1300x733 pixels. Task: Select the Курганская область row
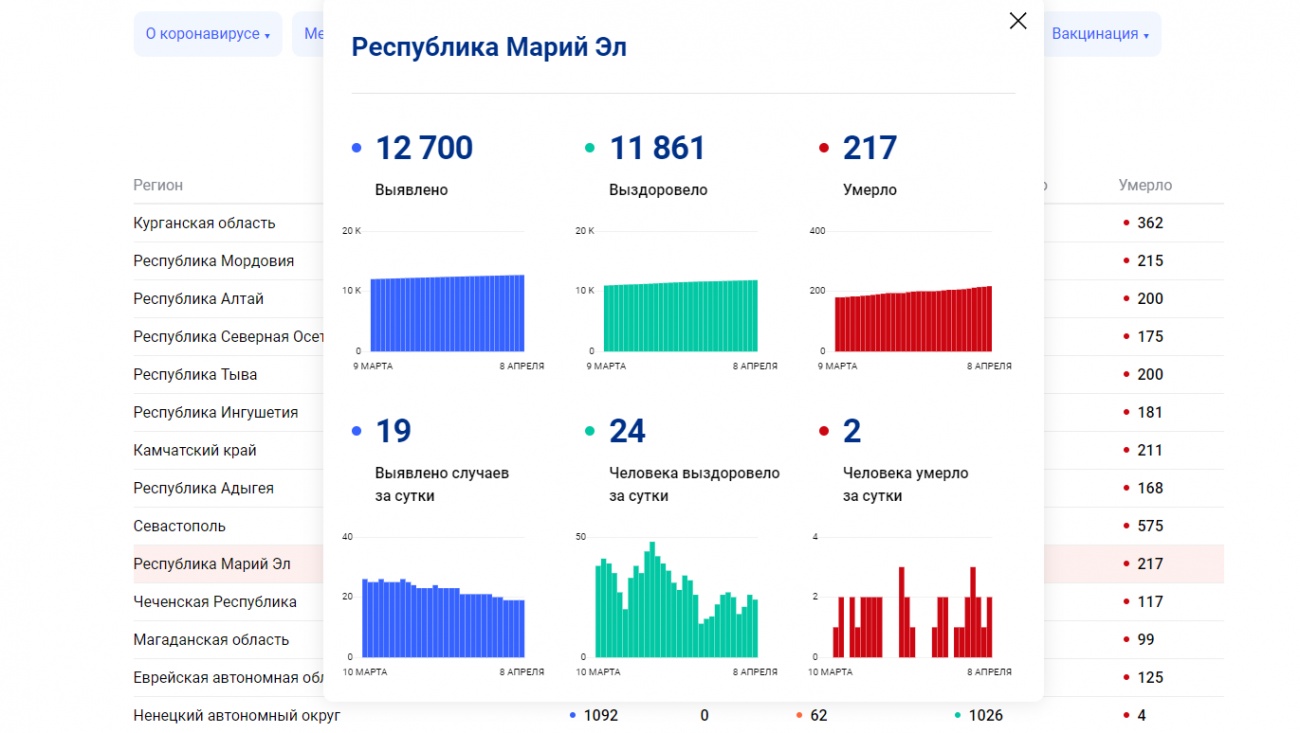[204, 223]
